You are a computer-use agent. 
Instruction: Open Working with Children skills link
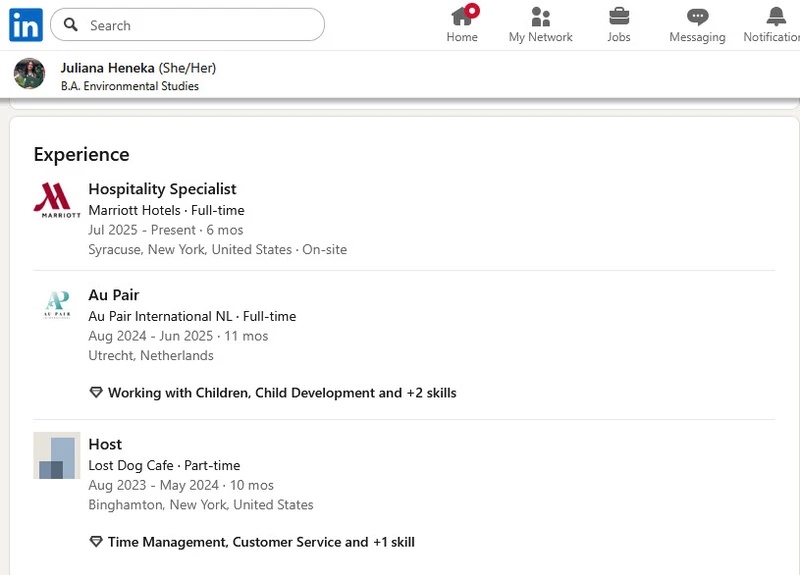click(x=282, y=392)
